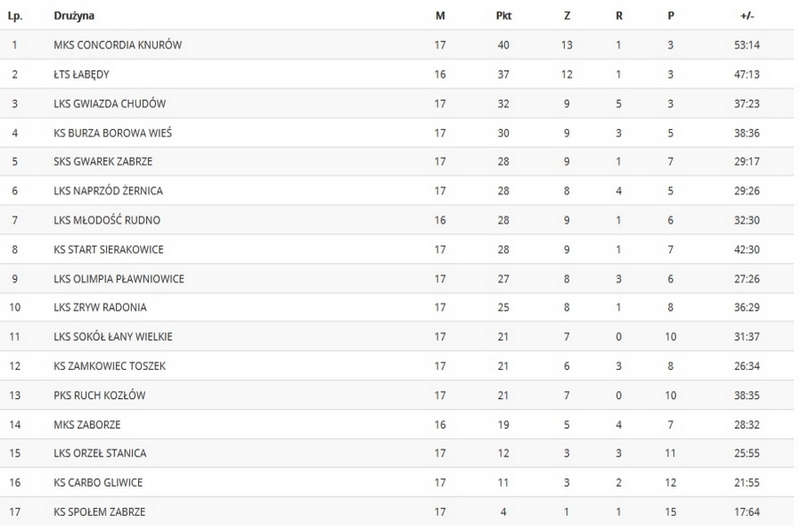
Task: Click LKS Olimpia Pławniowice team name
Action: 119,278
